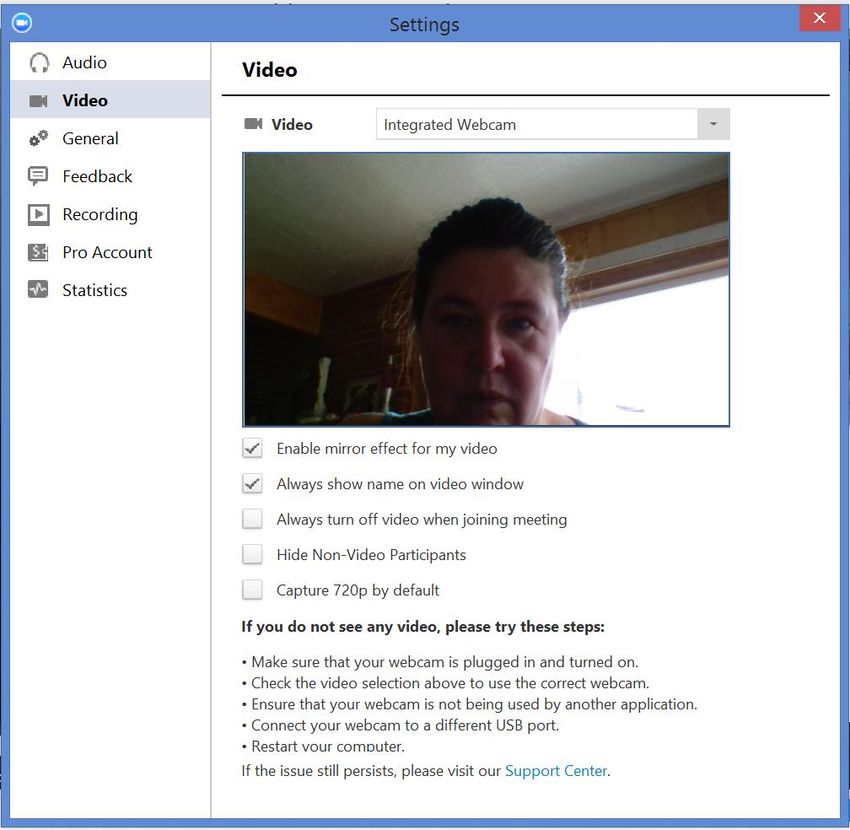Click the Statistics waveform icon
The width and height of the screenshot is (850, 830).
tap(38, 289)
